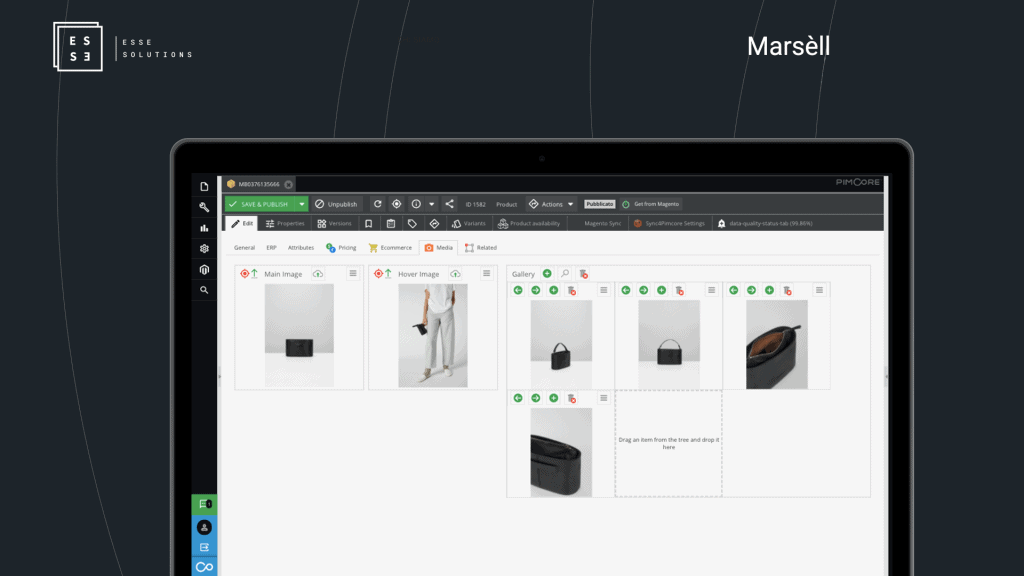The height and width of the screenshot is (576, 1024).
Task: Switch to the Properties tab
Action: point(285,223)
